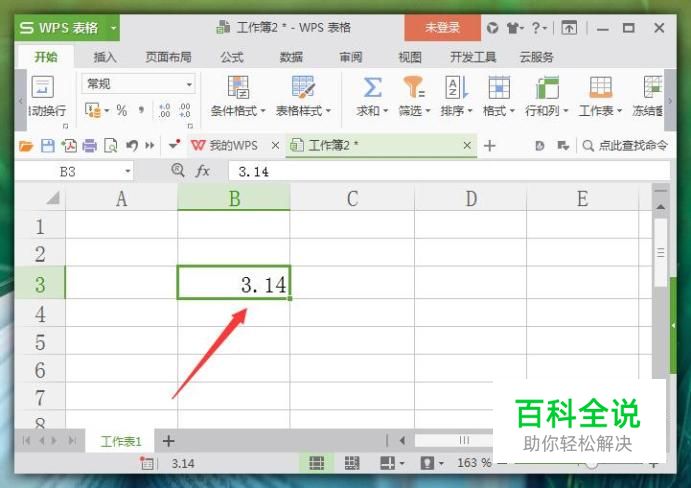Viewport: 691px width, 488px height.
Task: Add a new sheet next to 工作表1
Action: [168, 441]
